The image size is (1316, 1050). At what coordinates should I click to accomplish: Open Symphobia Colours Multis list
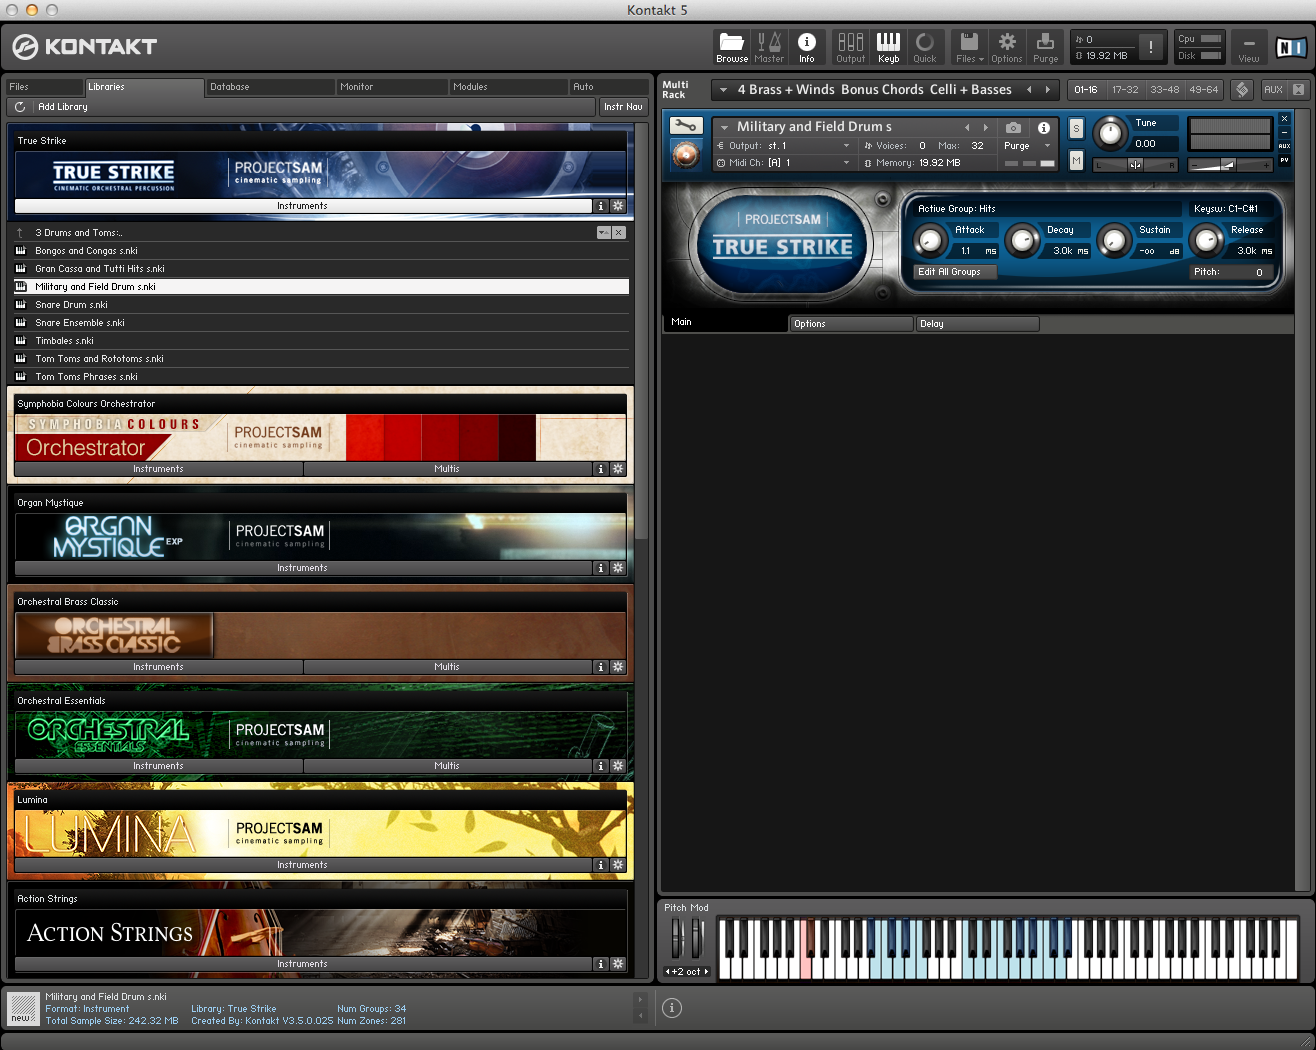click(x=447, y=469)
